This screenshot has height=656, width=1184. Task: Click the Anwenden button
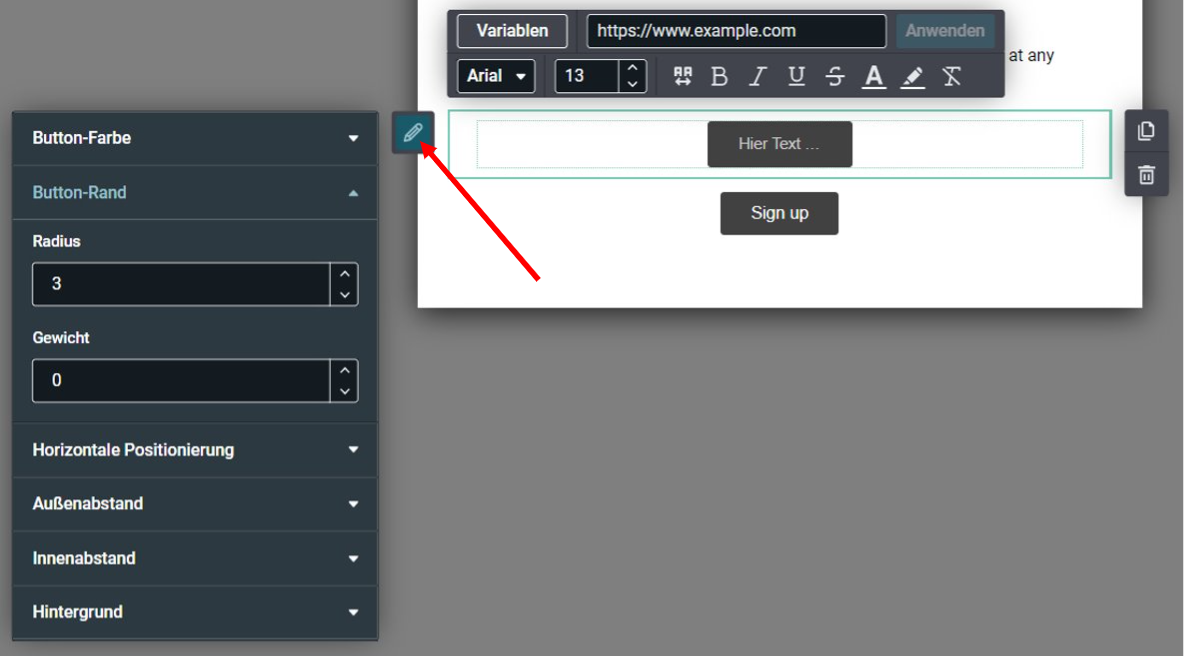click(x=945, y=31)
